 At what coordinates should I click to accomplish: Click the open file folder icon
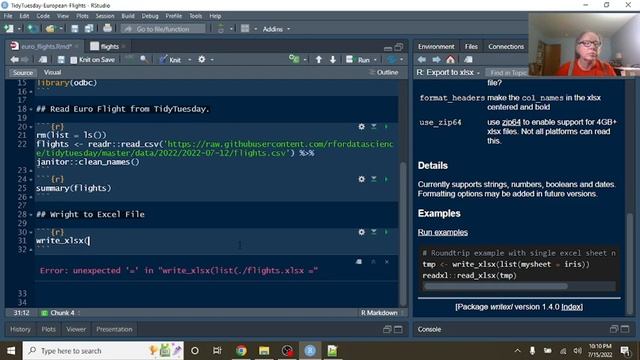tap(50, 29)
